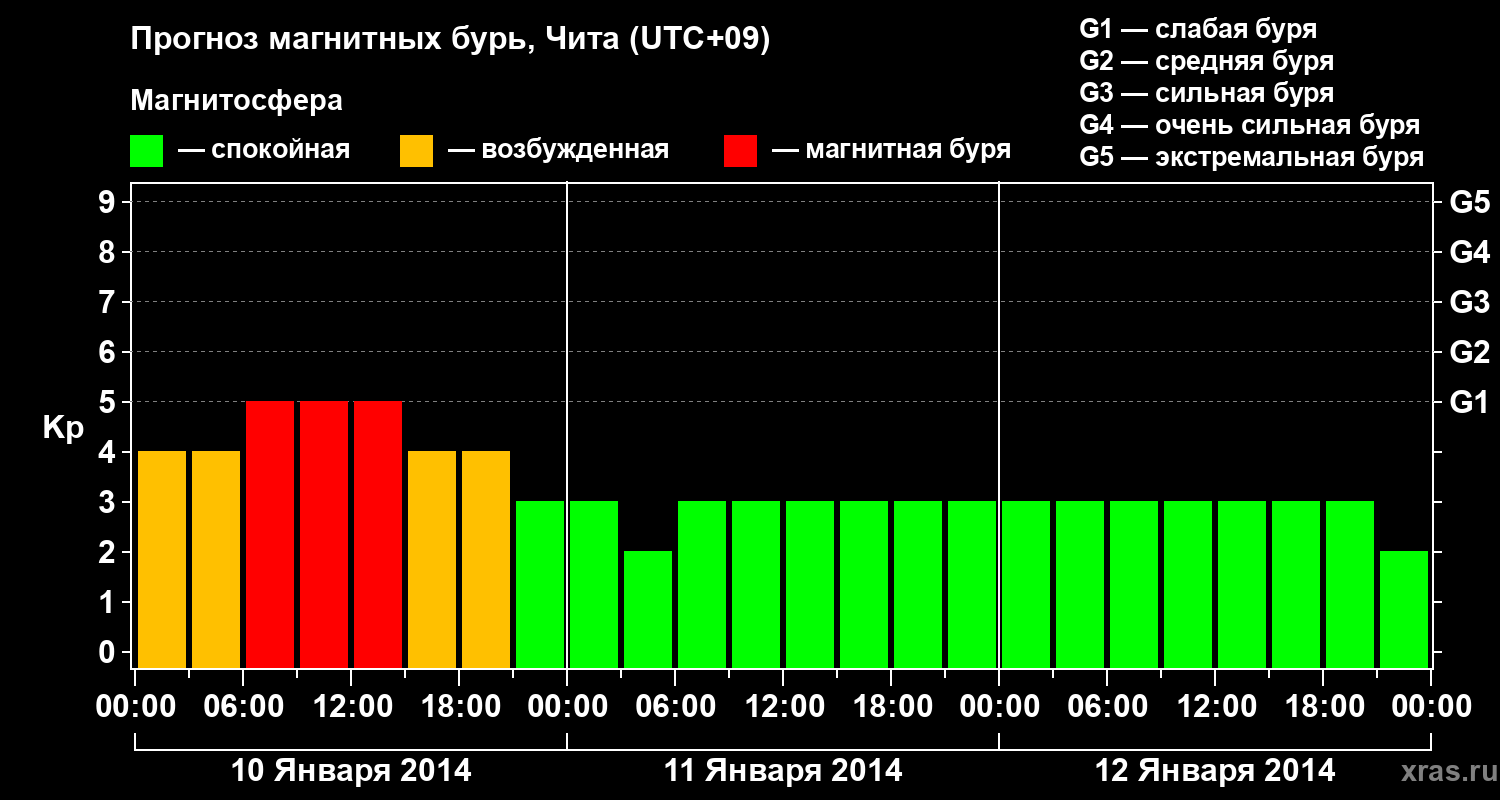Screen dimensions: 1500x800
Task: Click the first '06:00' time axis label
Action: pyautogui.click(x=243, y=707)
